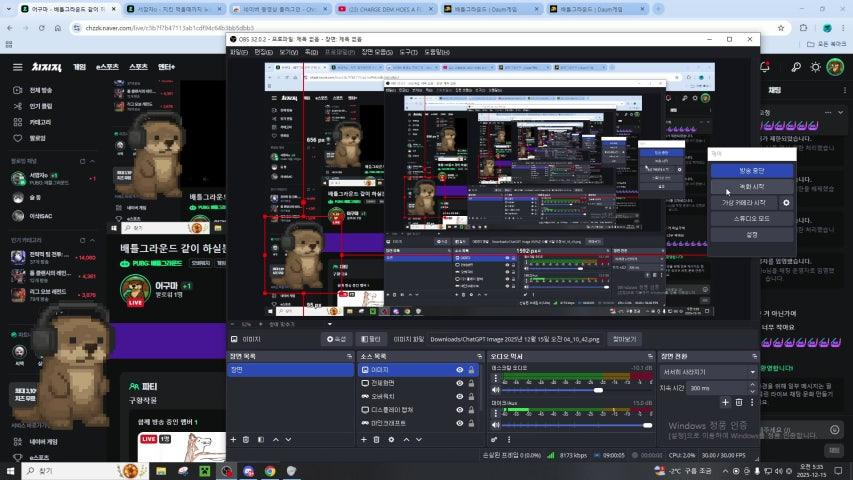Add a new source in OBS sources list
Image resolution: width=853 pixels, height=480 pixels.
point(363,439)
